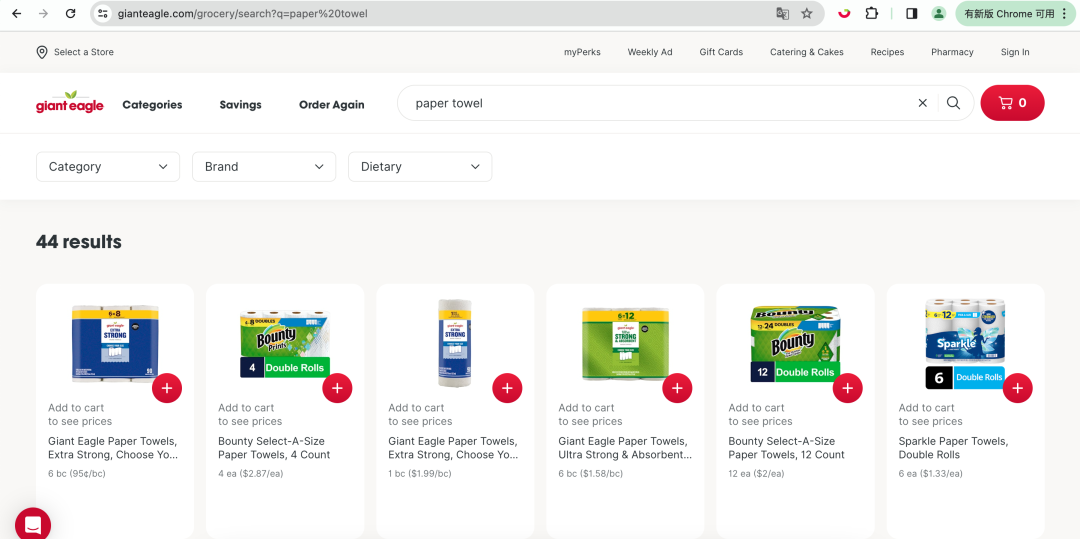Click Select a Store text
The image size is (1080, 539).
pos(84,52)
